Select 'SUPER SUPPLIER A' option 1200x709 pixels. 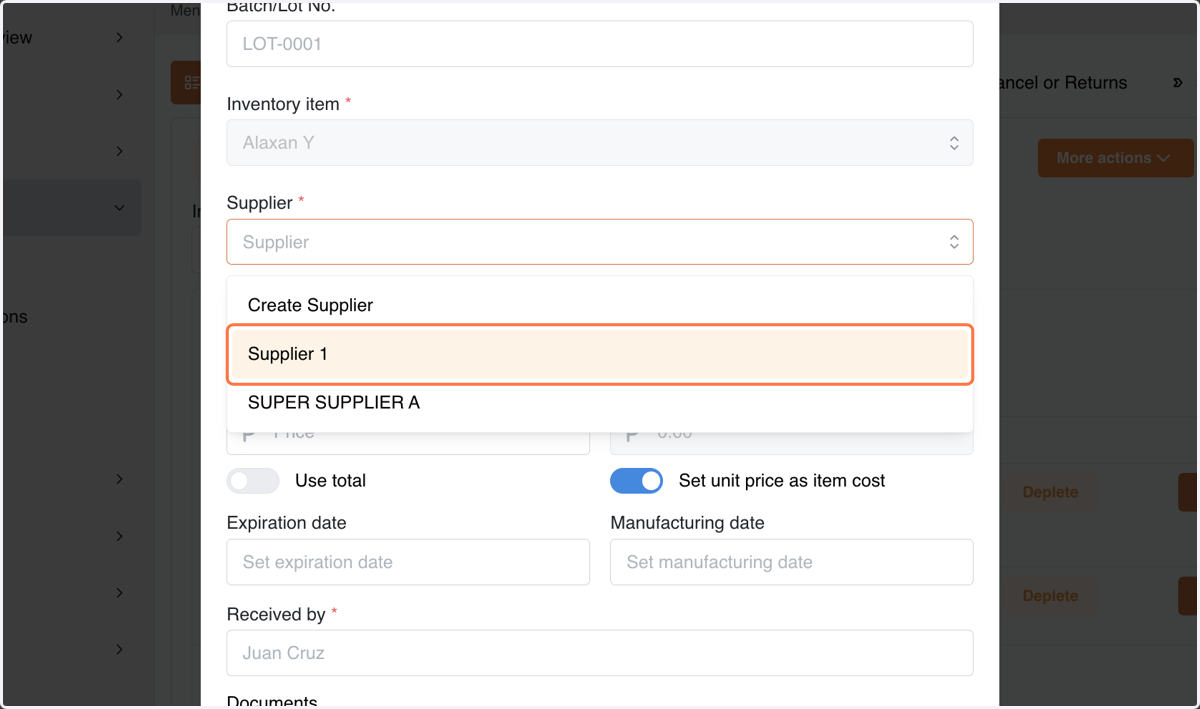[x=600, y=402]
